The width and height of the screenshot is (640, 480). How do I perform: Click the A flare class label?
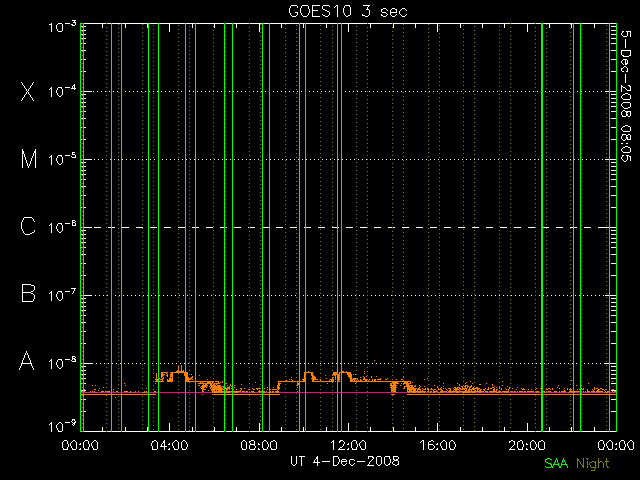[27, 361]
